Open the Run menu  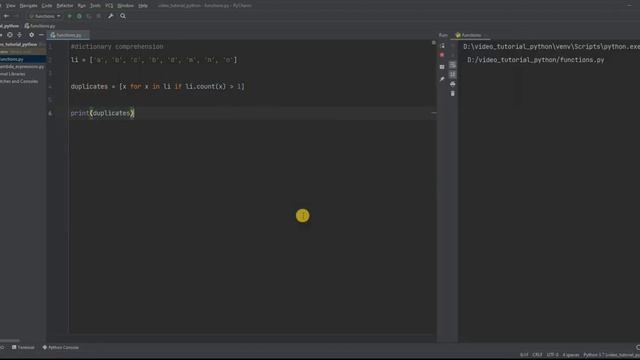click(x=82, y=6)
